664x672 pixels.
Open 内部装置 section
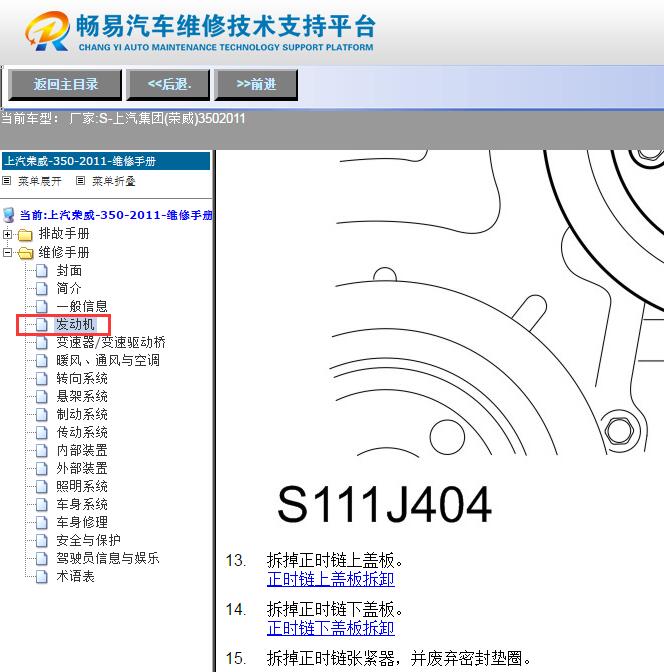(x=82, y=450)
